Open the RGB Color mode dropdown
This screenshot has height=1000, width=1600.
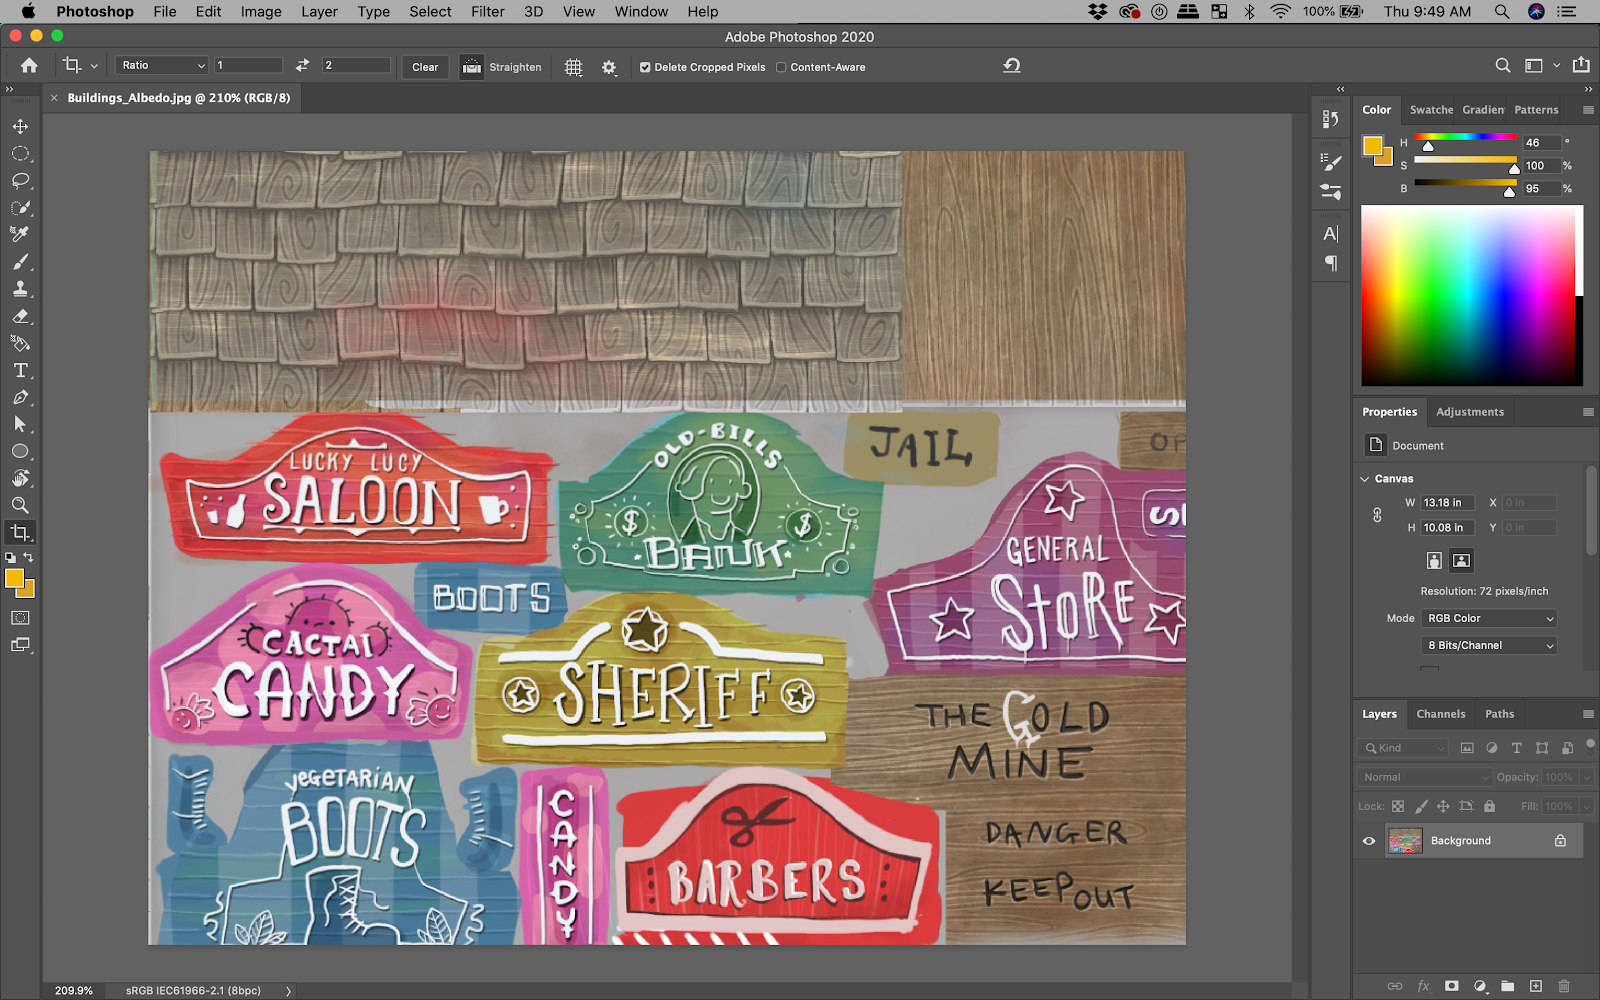pos(1489,618)
